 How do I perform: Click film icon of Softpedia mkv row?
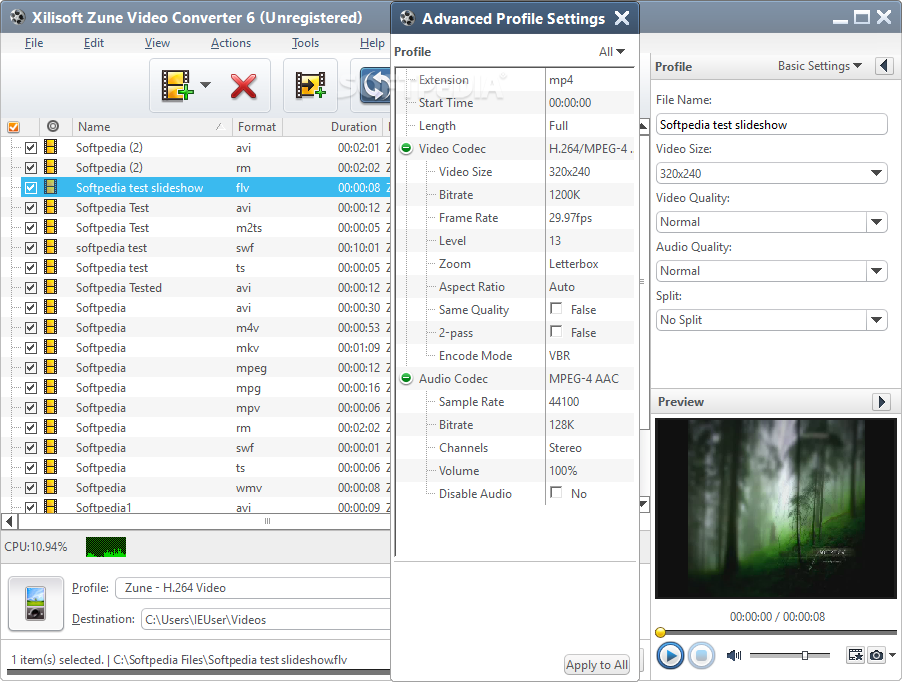coord(51,347)
